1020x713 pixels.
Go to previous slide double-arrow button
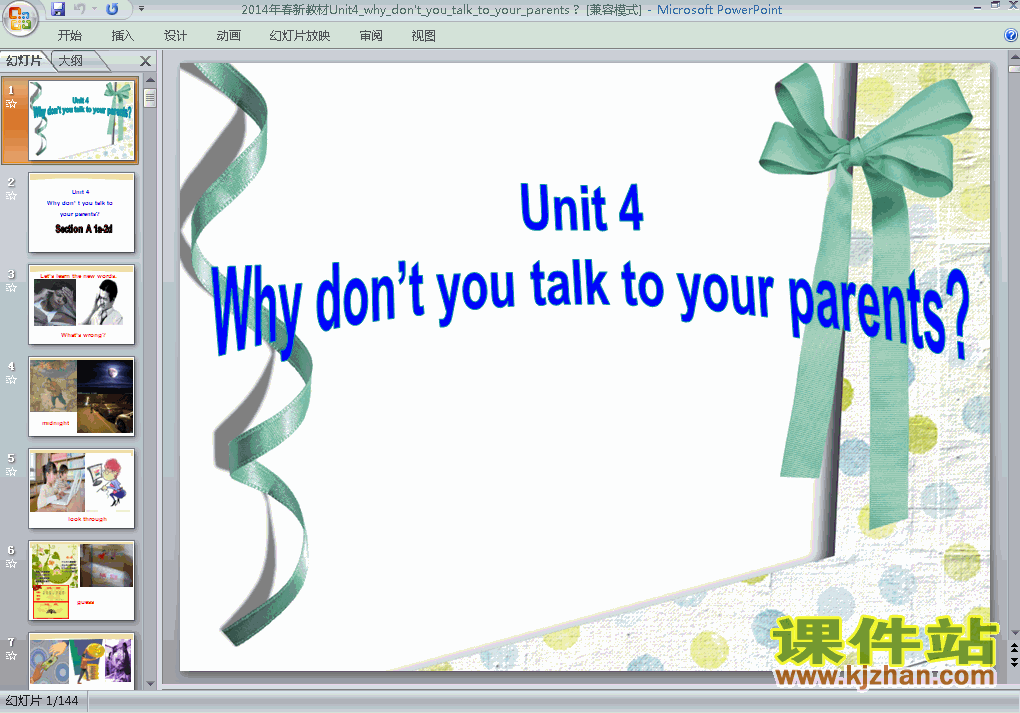click(1014, 648)
